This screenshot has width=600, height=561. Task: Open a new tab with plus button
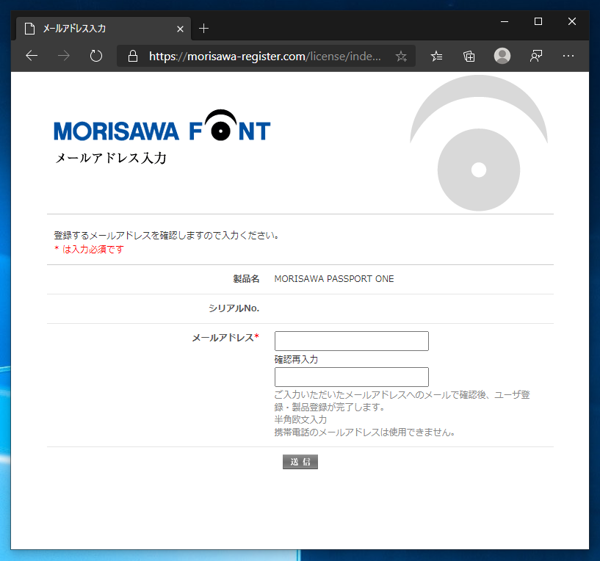(204, 28)
